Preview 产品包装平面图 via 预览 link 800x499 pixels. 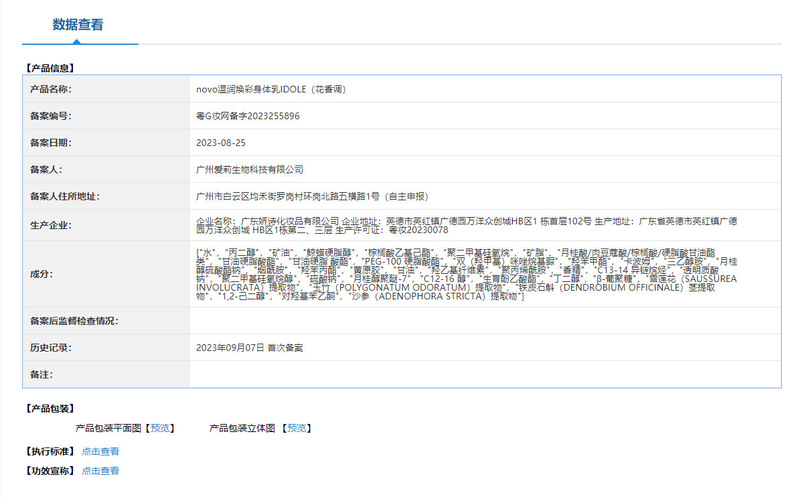click(x=160, y=428)
